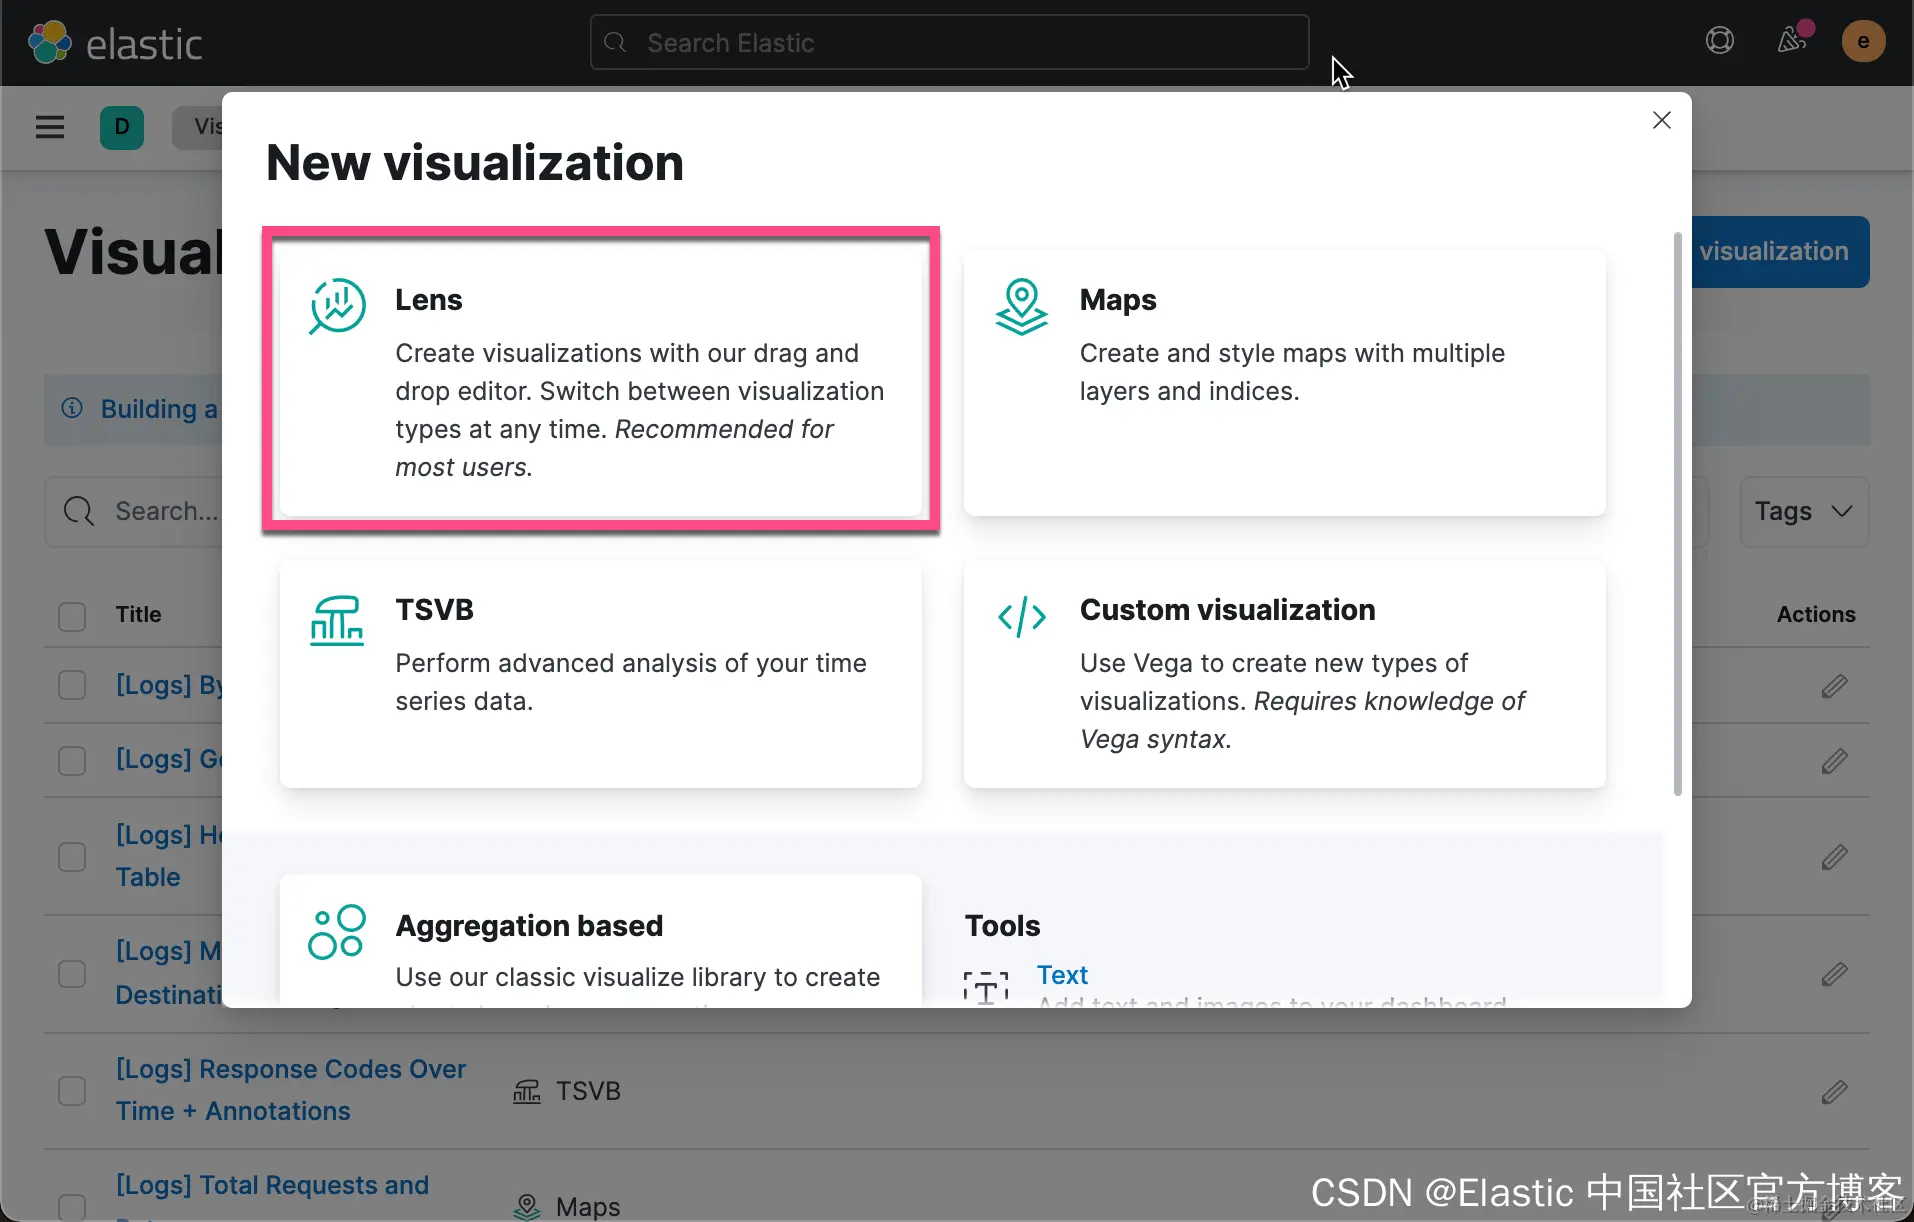Open the newsfeed icon with red badge
This screenshot has height=1222, width=1914.
pos(1792,40)
